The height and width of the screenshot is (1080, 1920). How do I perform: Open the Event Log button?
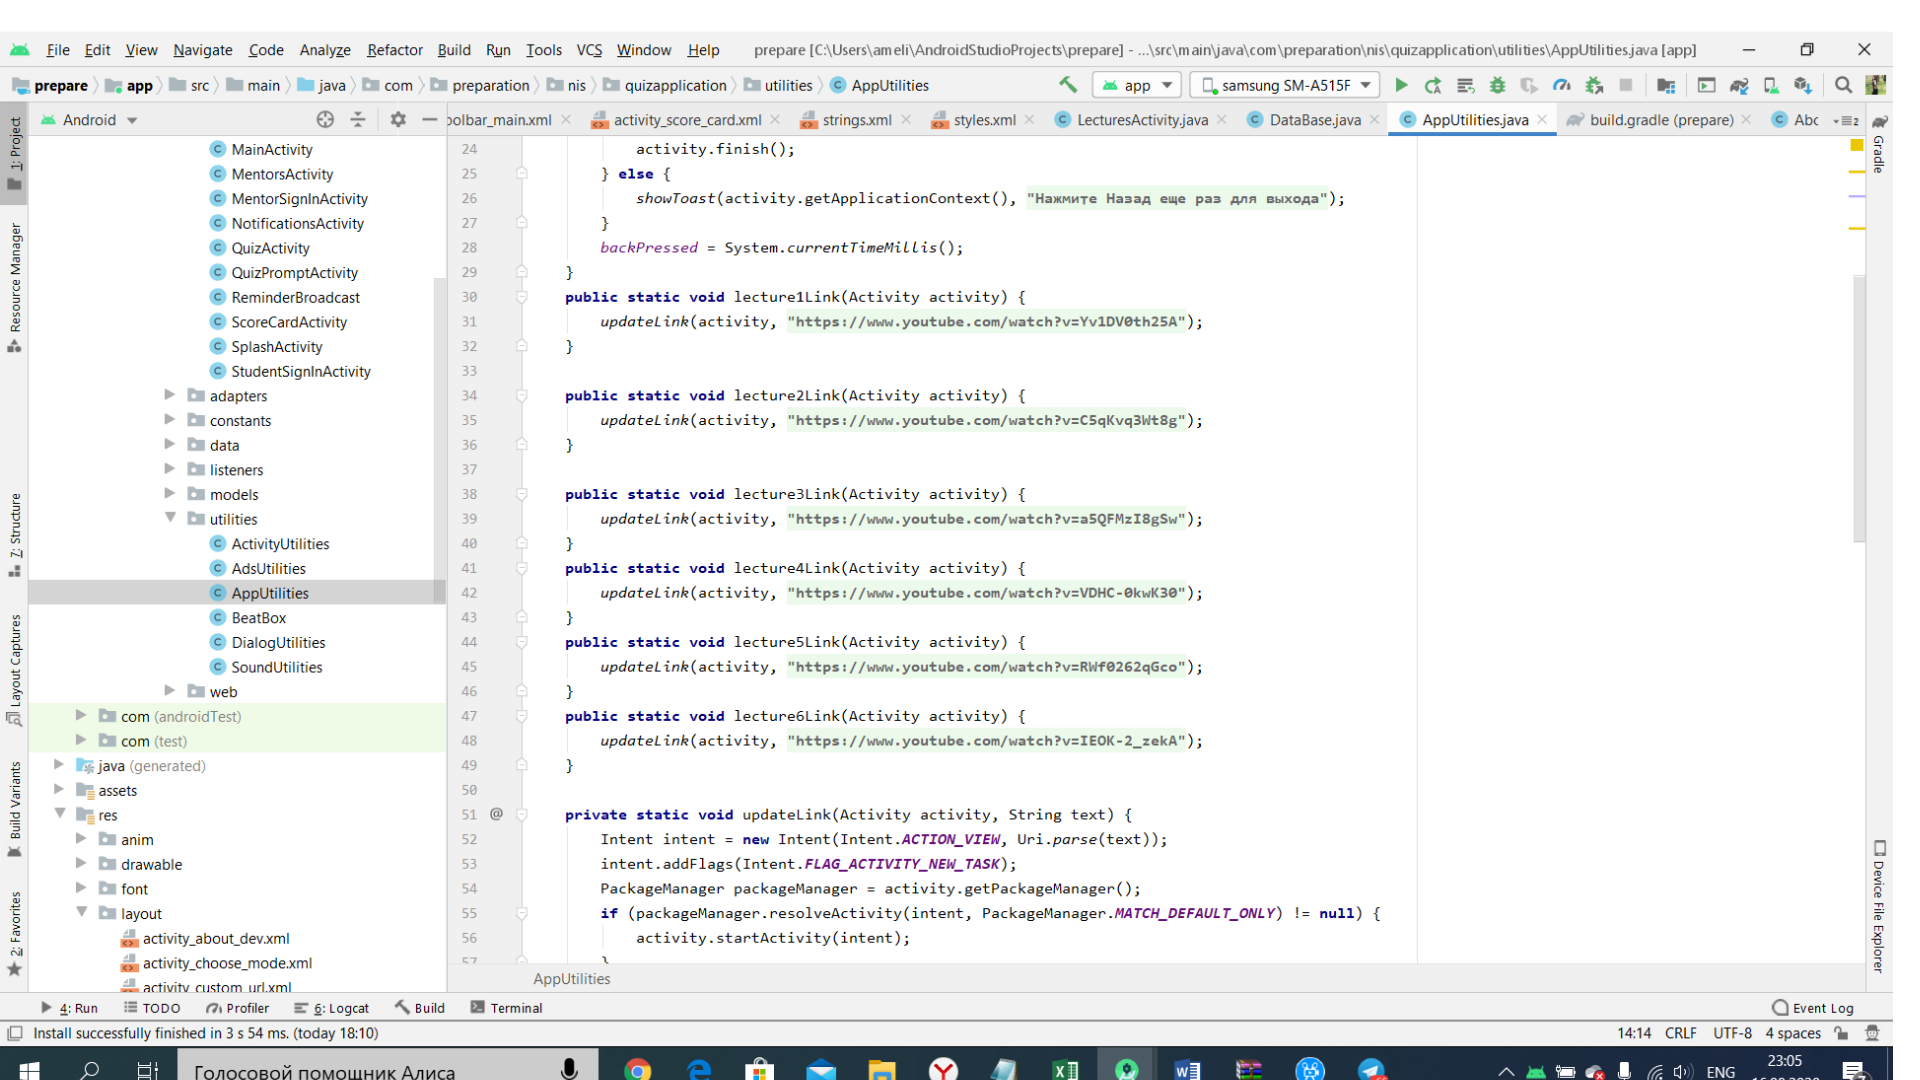tap(1812, 1008)
